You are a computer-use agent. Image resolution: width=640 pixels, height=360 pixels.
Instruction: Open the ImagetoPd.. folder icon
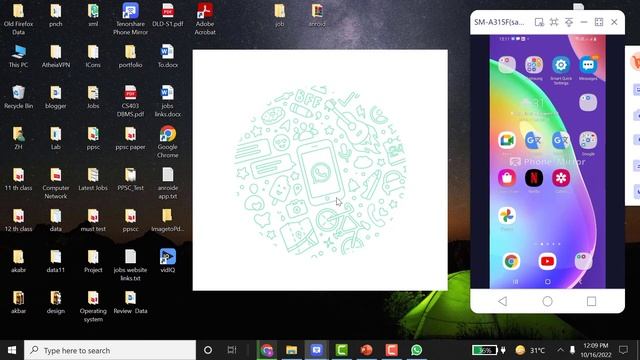point(168,220)
